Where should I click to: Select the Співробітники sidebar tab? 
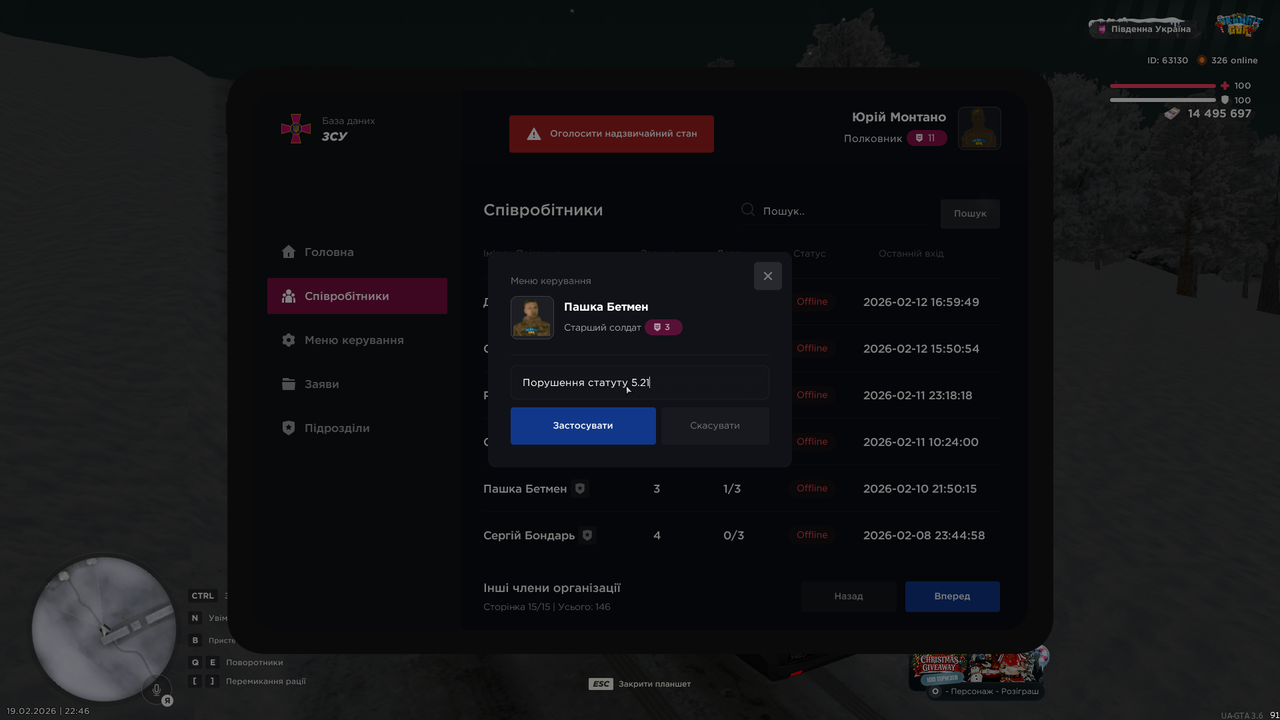(357, 296)
